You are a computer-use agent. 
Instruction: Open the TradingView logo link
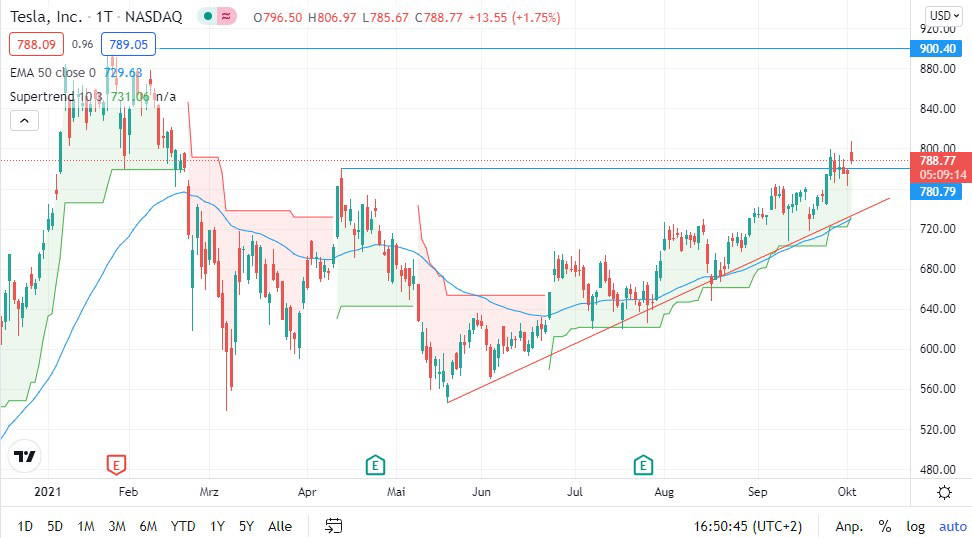coord(25,457)
